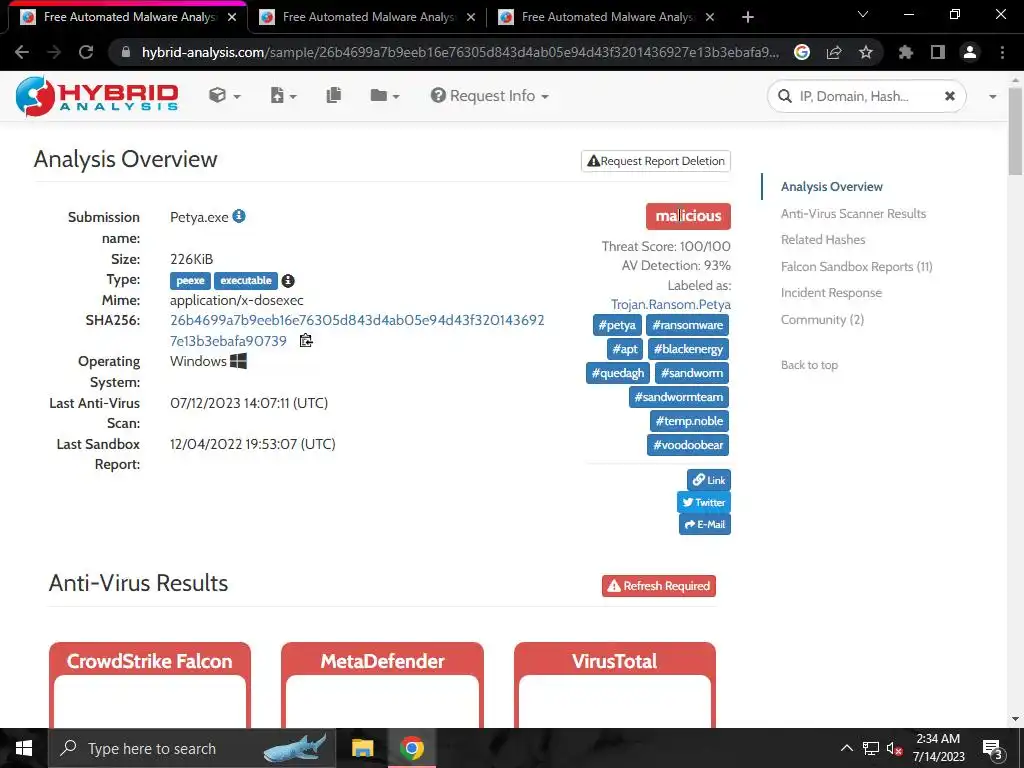Screen dimensions: 1024x768
Task: Open the dropdown arrow beside search box
Action: [x=993, y=97]
